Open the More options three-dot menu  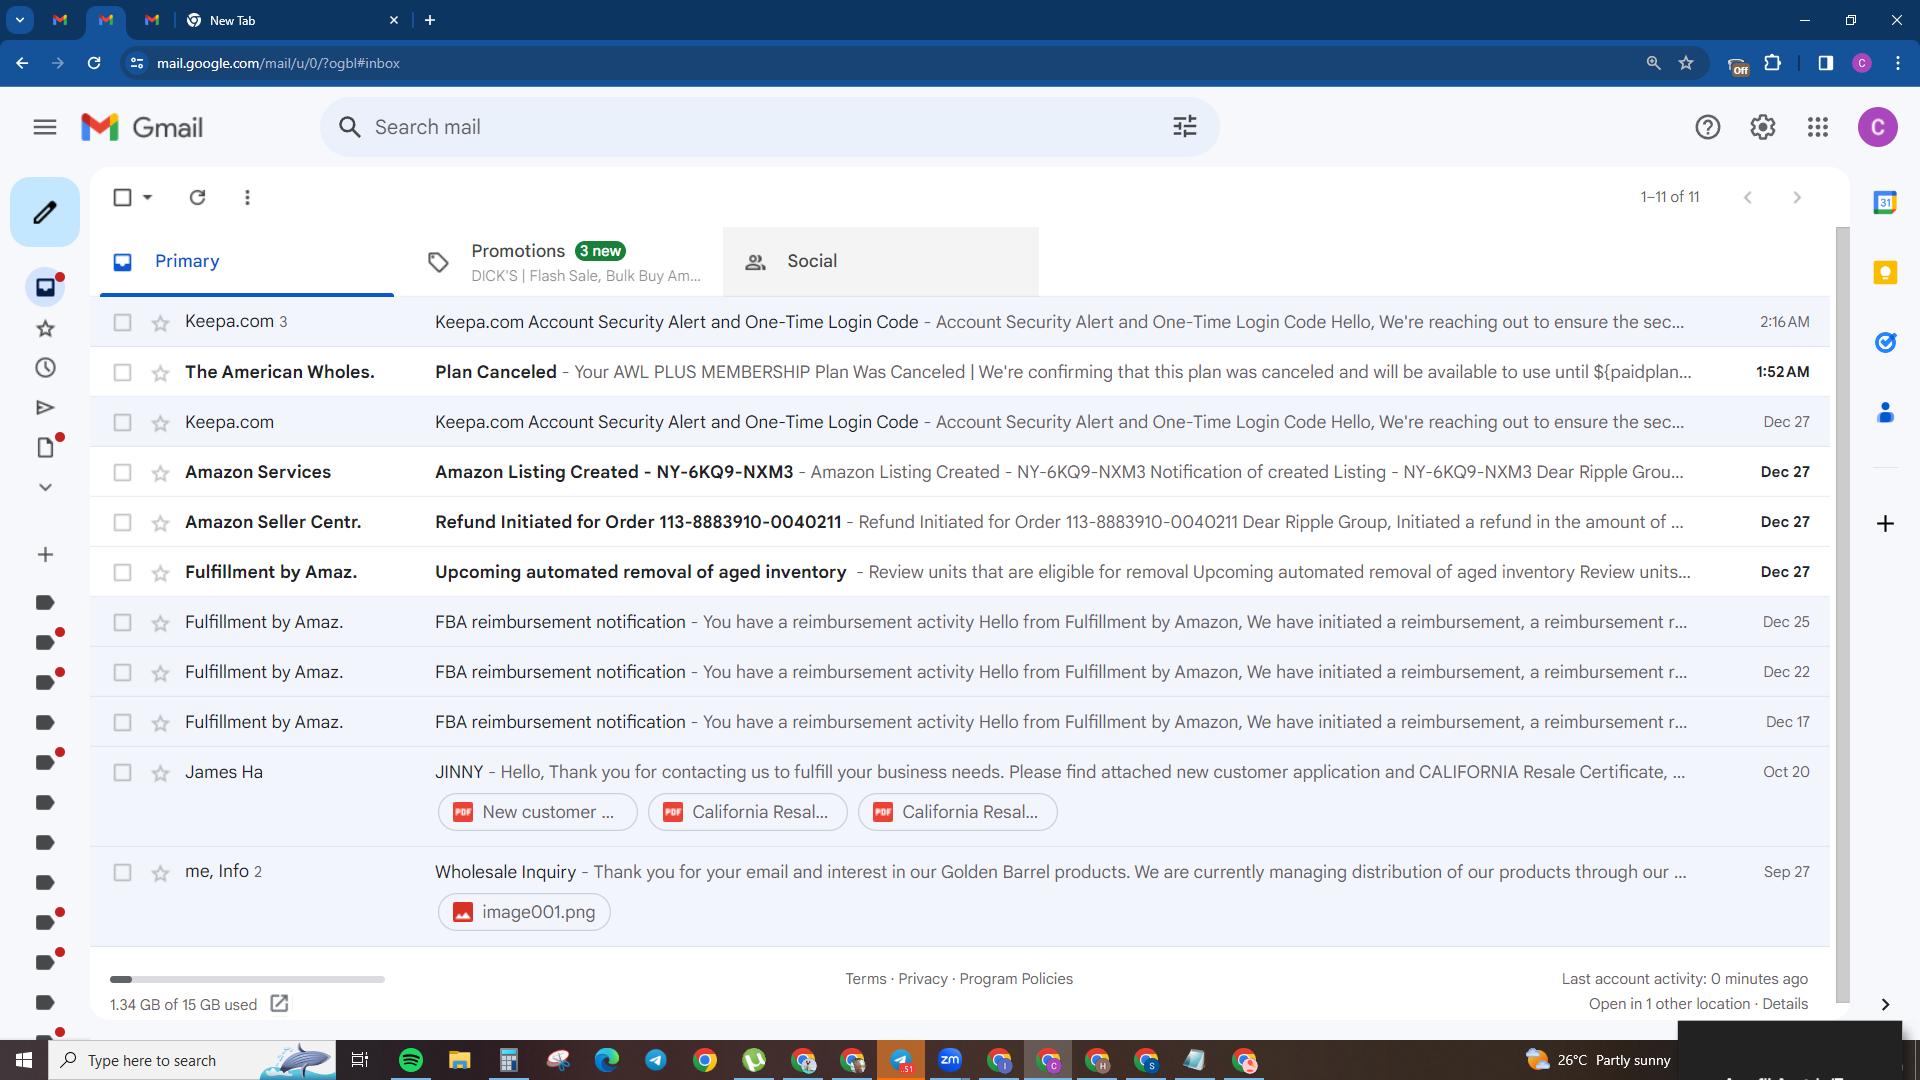(247, 197)
